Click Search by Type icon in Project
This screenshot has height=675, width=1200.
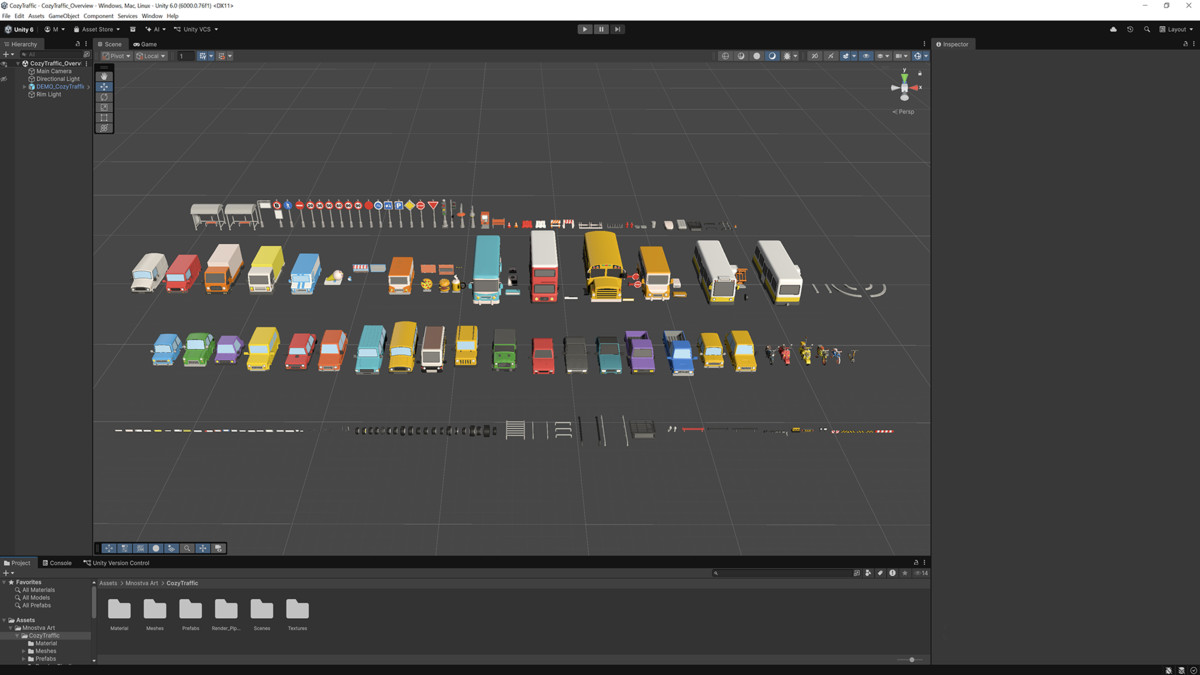868,573
